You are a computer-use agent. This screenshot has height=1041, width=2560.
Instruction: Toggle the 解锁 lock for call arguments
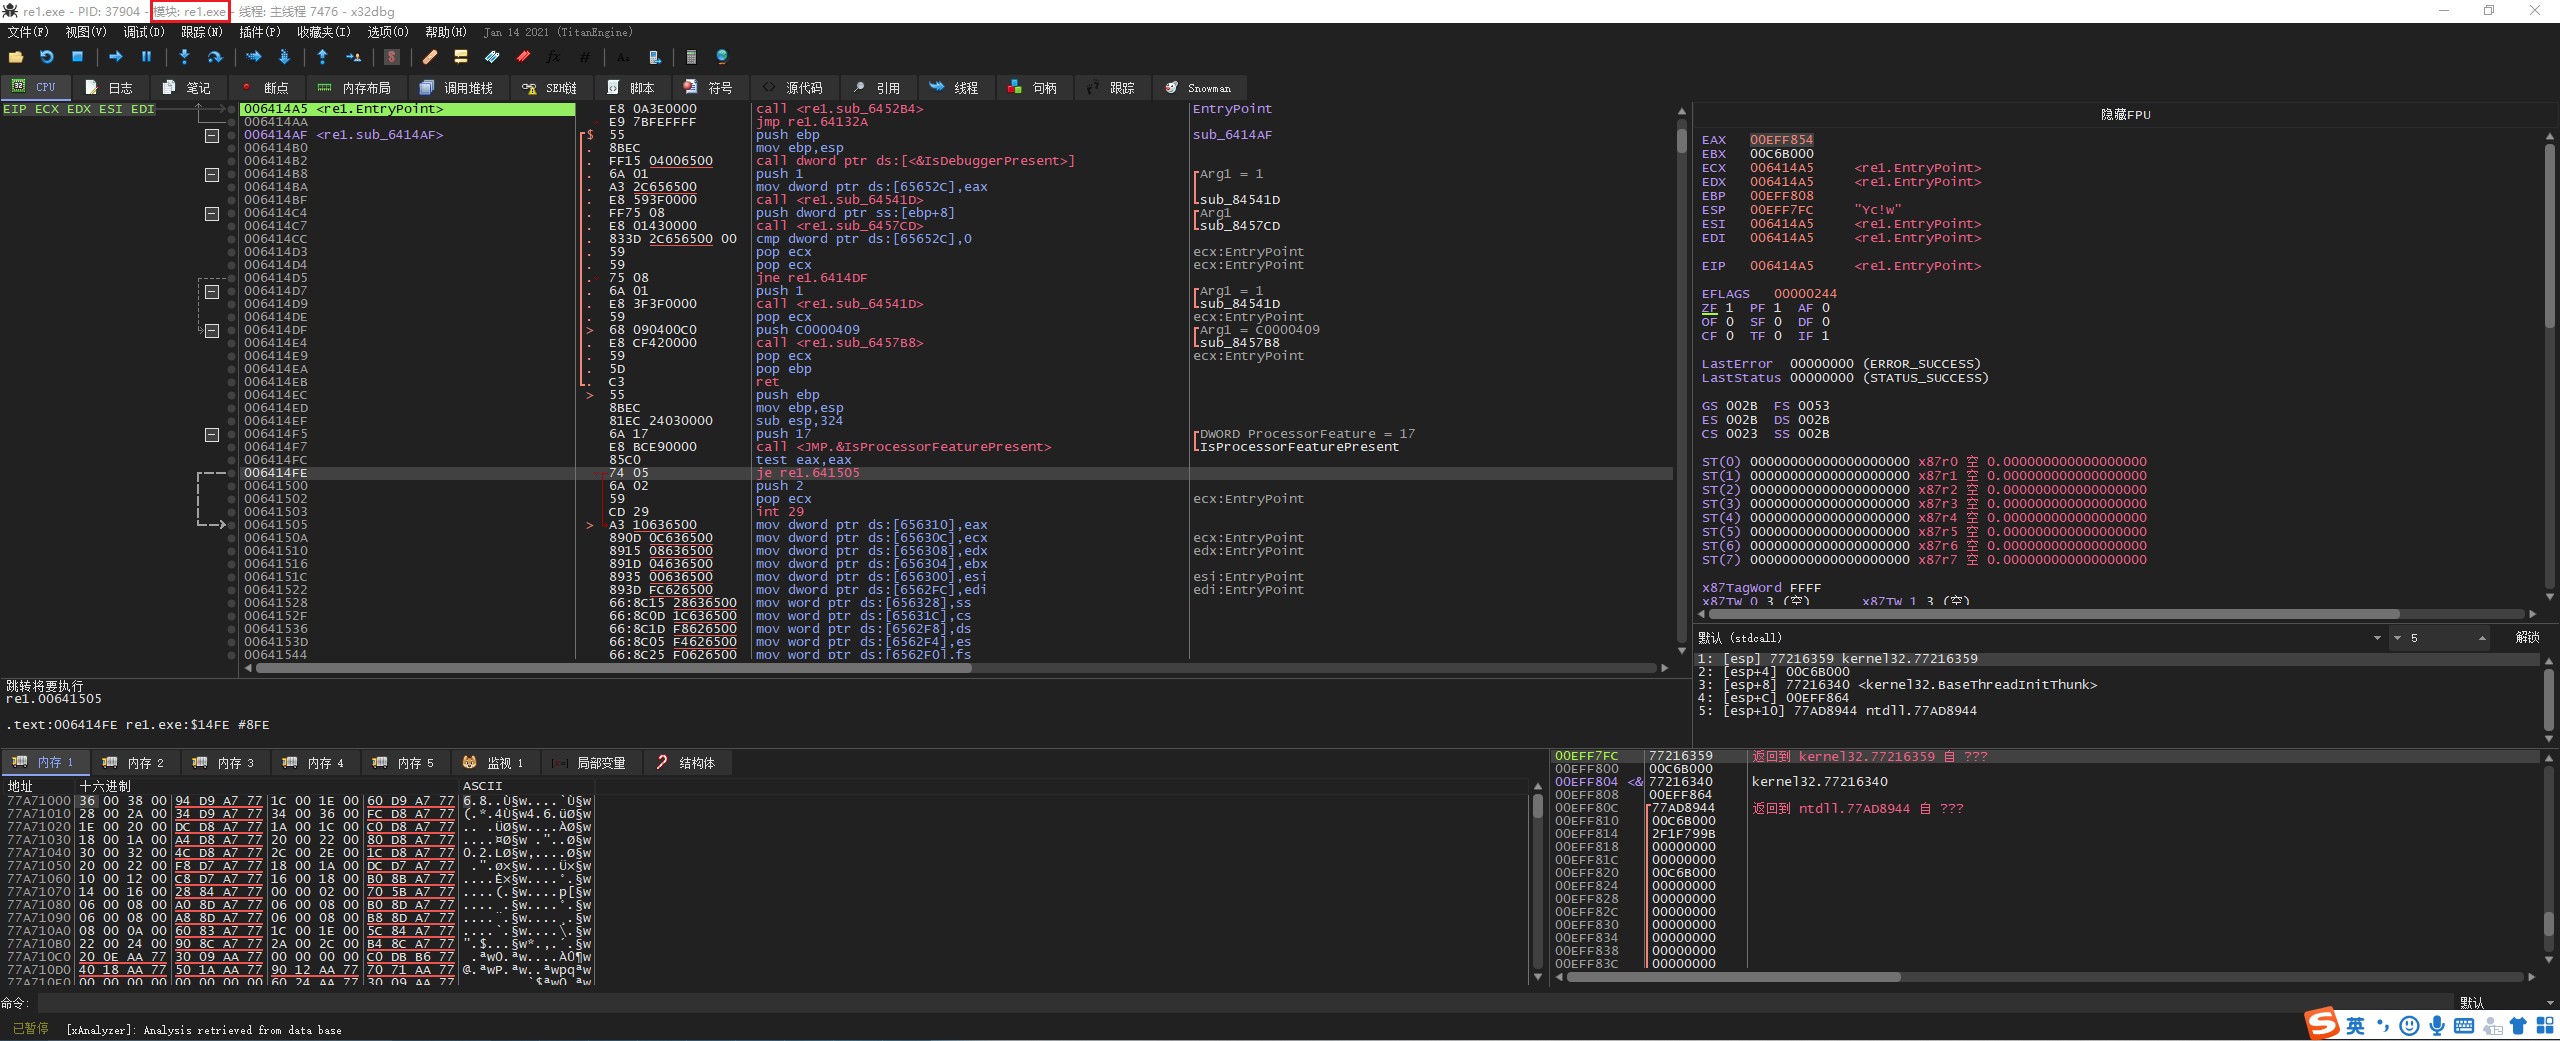(2527, 638)
